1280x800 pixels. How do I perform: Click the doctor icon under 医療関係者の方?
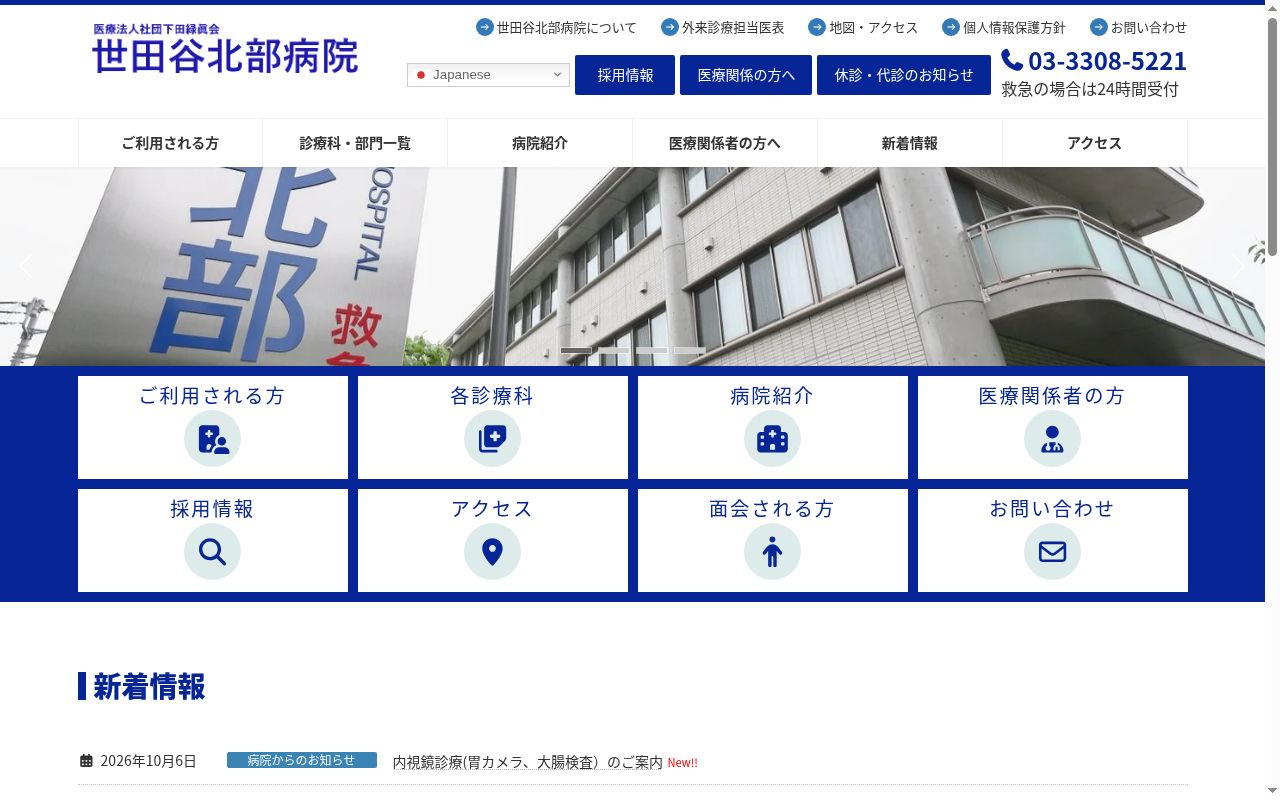pos(1053,439)
